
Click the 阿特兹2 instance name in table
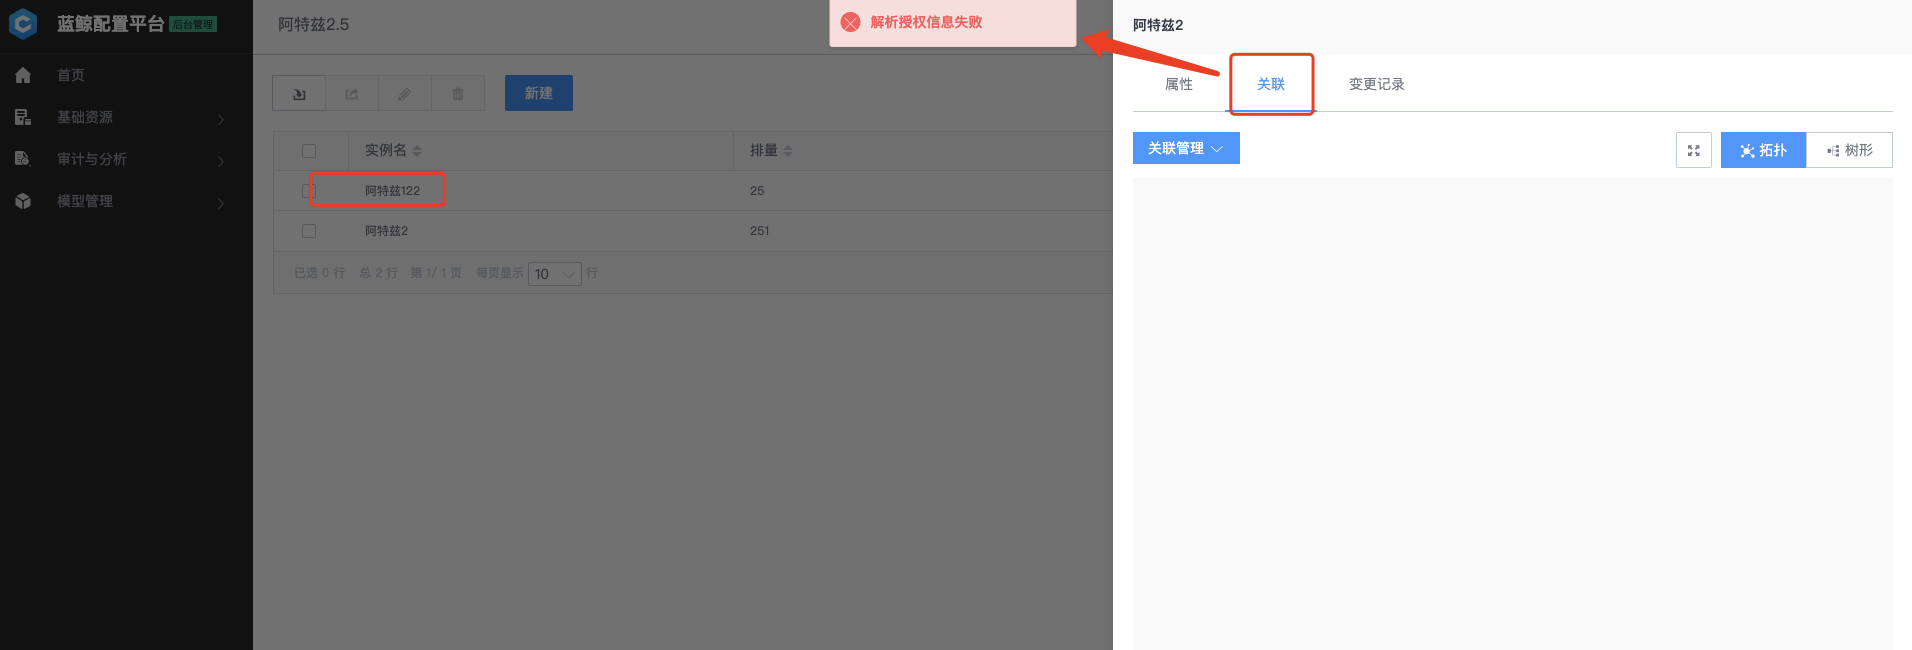[386, 231]
